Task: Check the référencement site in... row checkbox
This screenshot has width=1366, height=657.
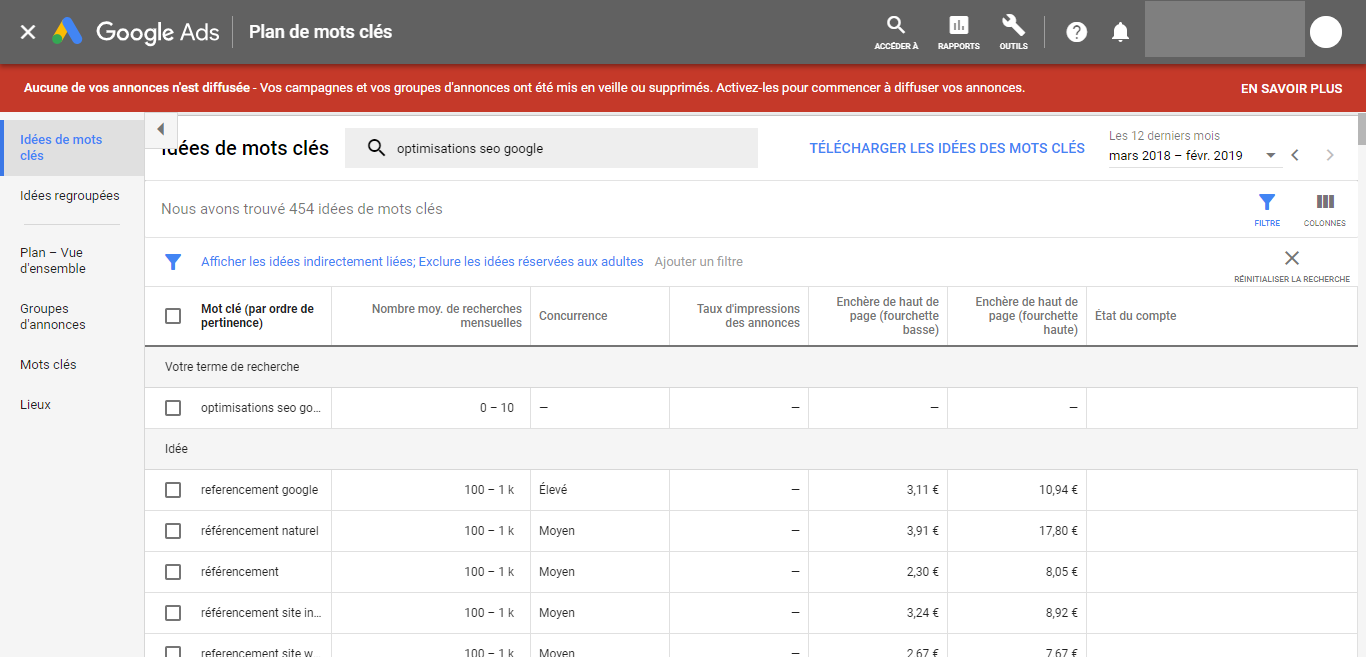Action: (173, 613)
